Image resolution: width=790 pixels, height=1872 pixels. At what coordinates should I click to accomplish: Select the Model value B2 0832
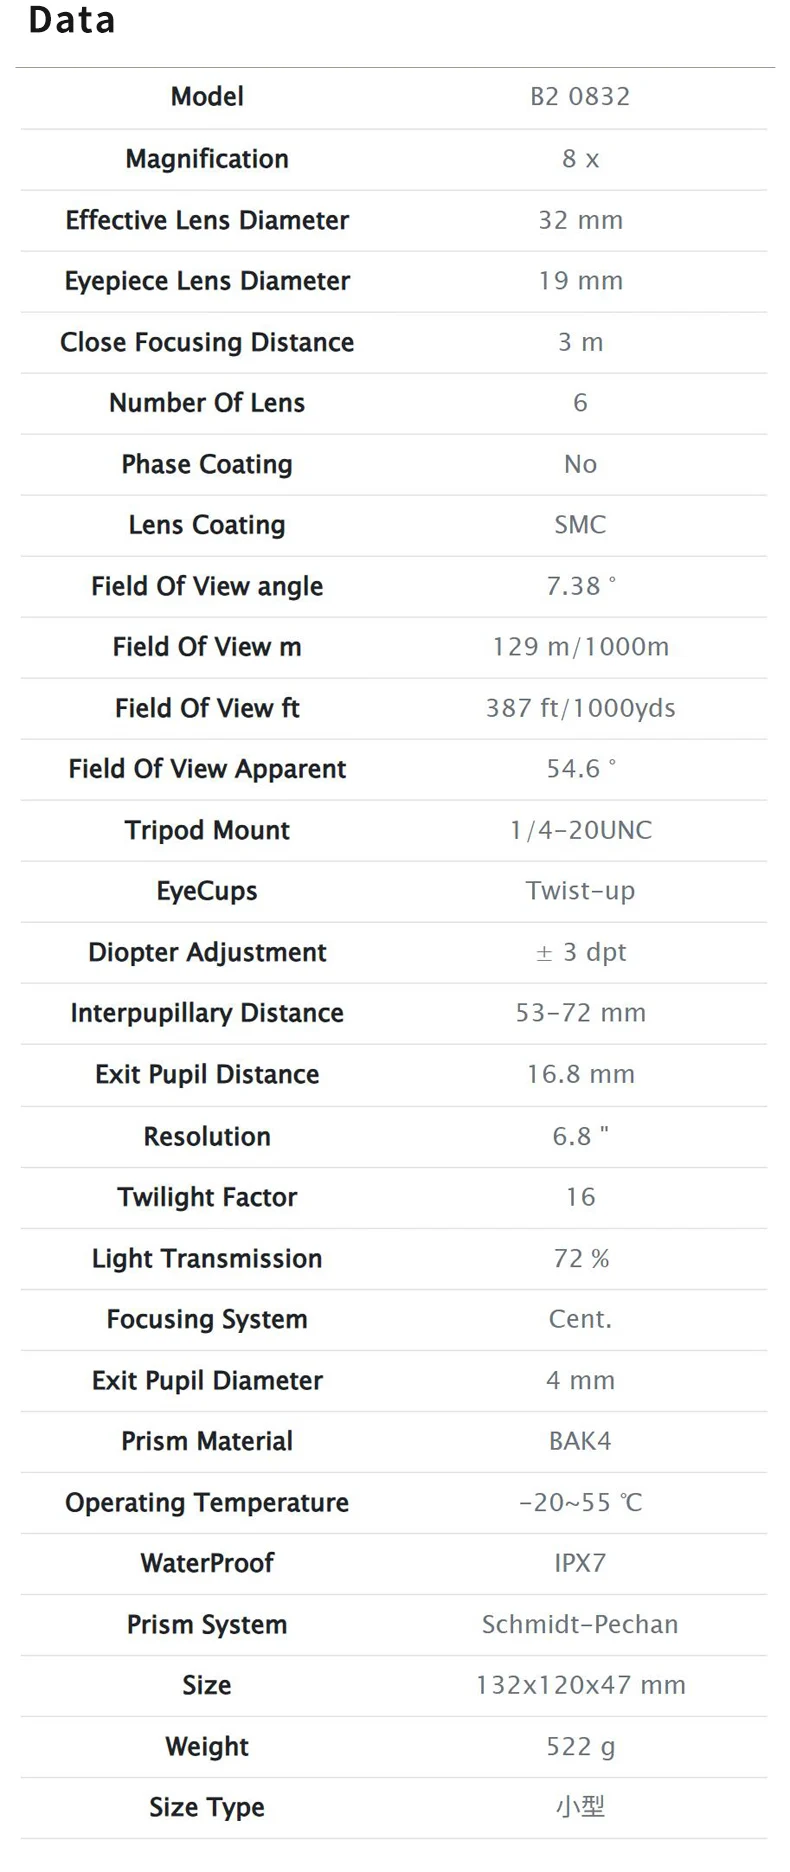(580, 97)
